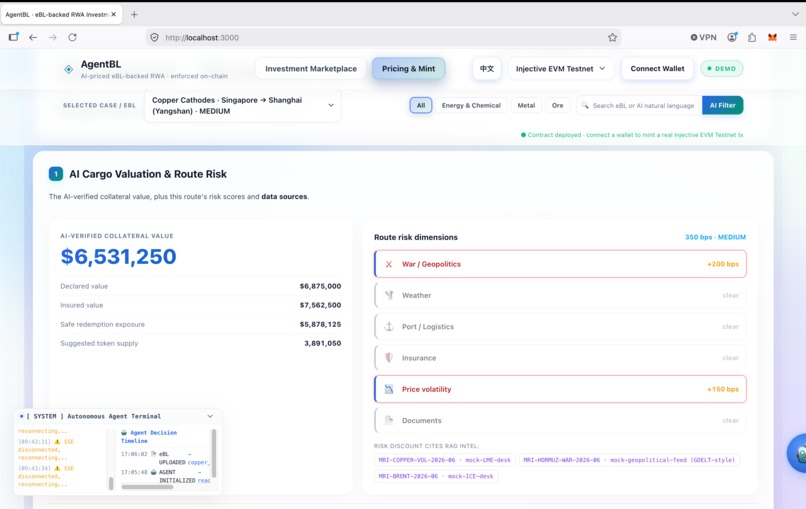The image size is (806, 509).
Task: Click the Connect Wallet button
Action: (x=657, y=68)
